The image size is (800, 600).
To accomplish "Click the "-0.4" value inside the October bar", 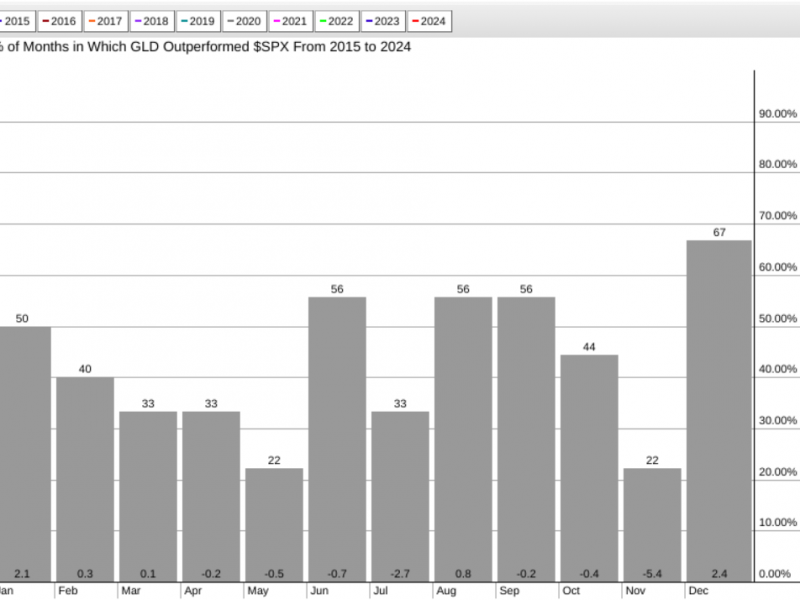I will click(589, 573).
